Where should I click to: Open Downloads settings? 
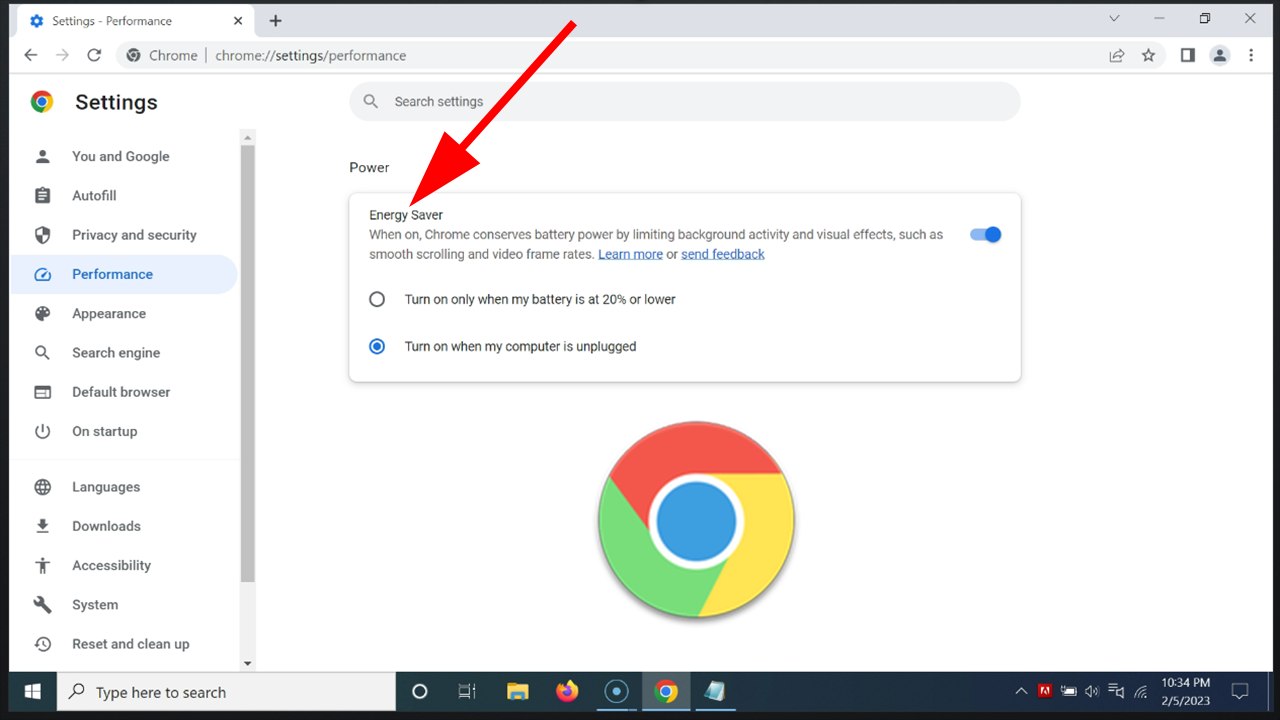tap(106, 526)
